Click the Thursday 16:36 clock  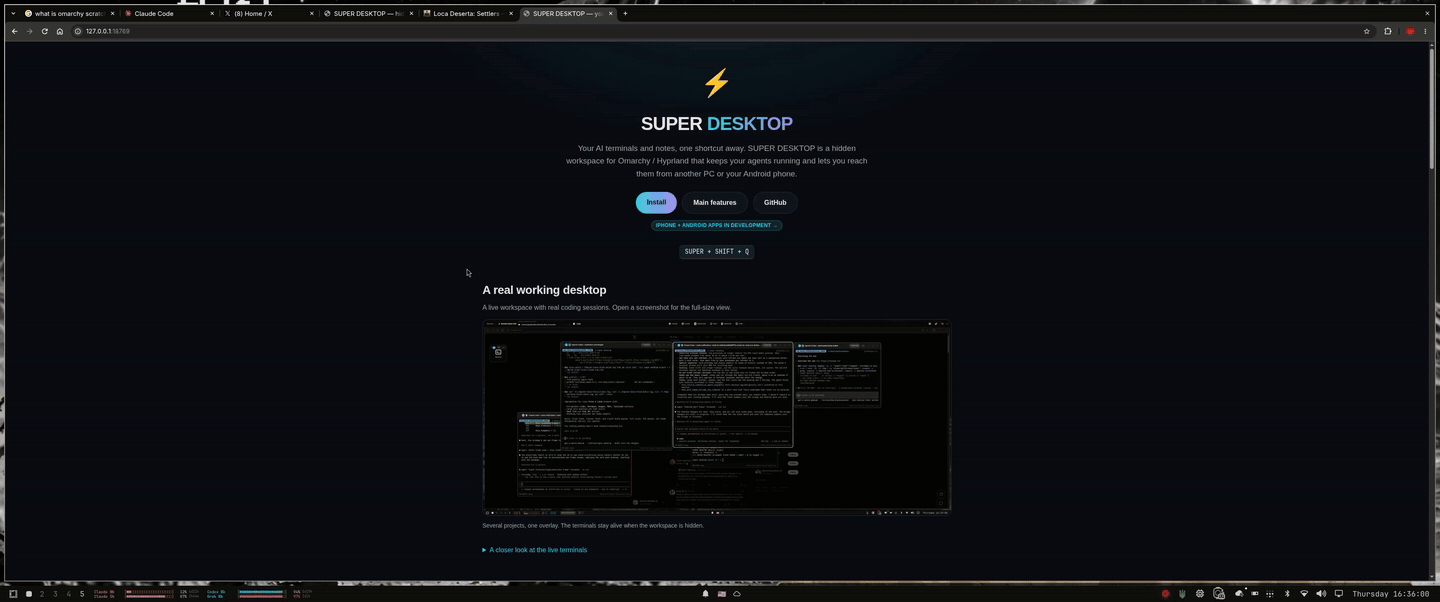[x=1391, y=594]
